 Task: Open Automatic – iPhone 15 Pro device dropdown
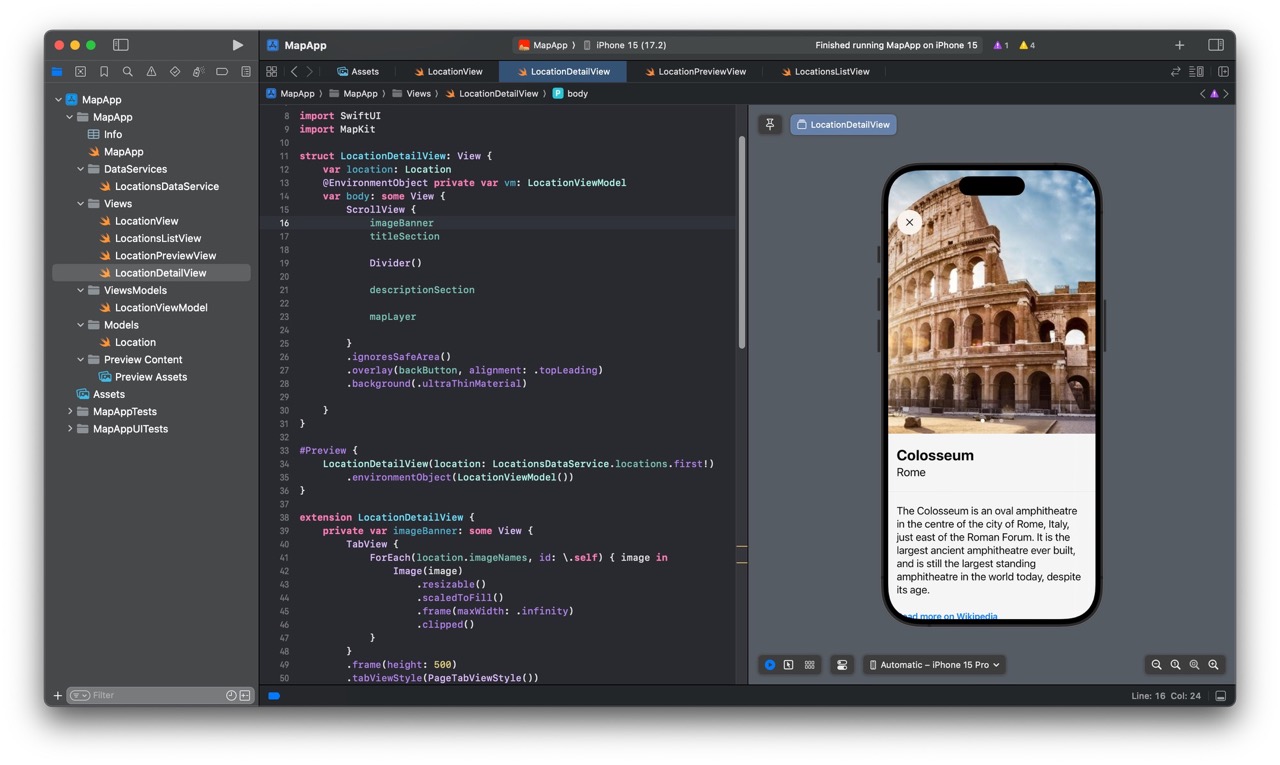934,665
